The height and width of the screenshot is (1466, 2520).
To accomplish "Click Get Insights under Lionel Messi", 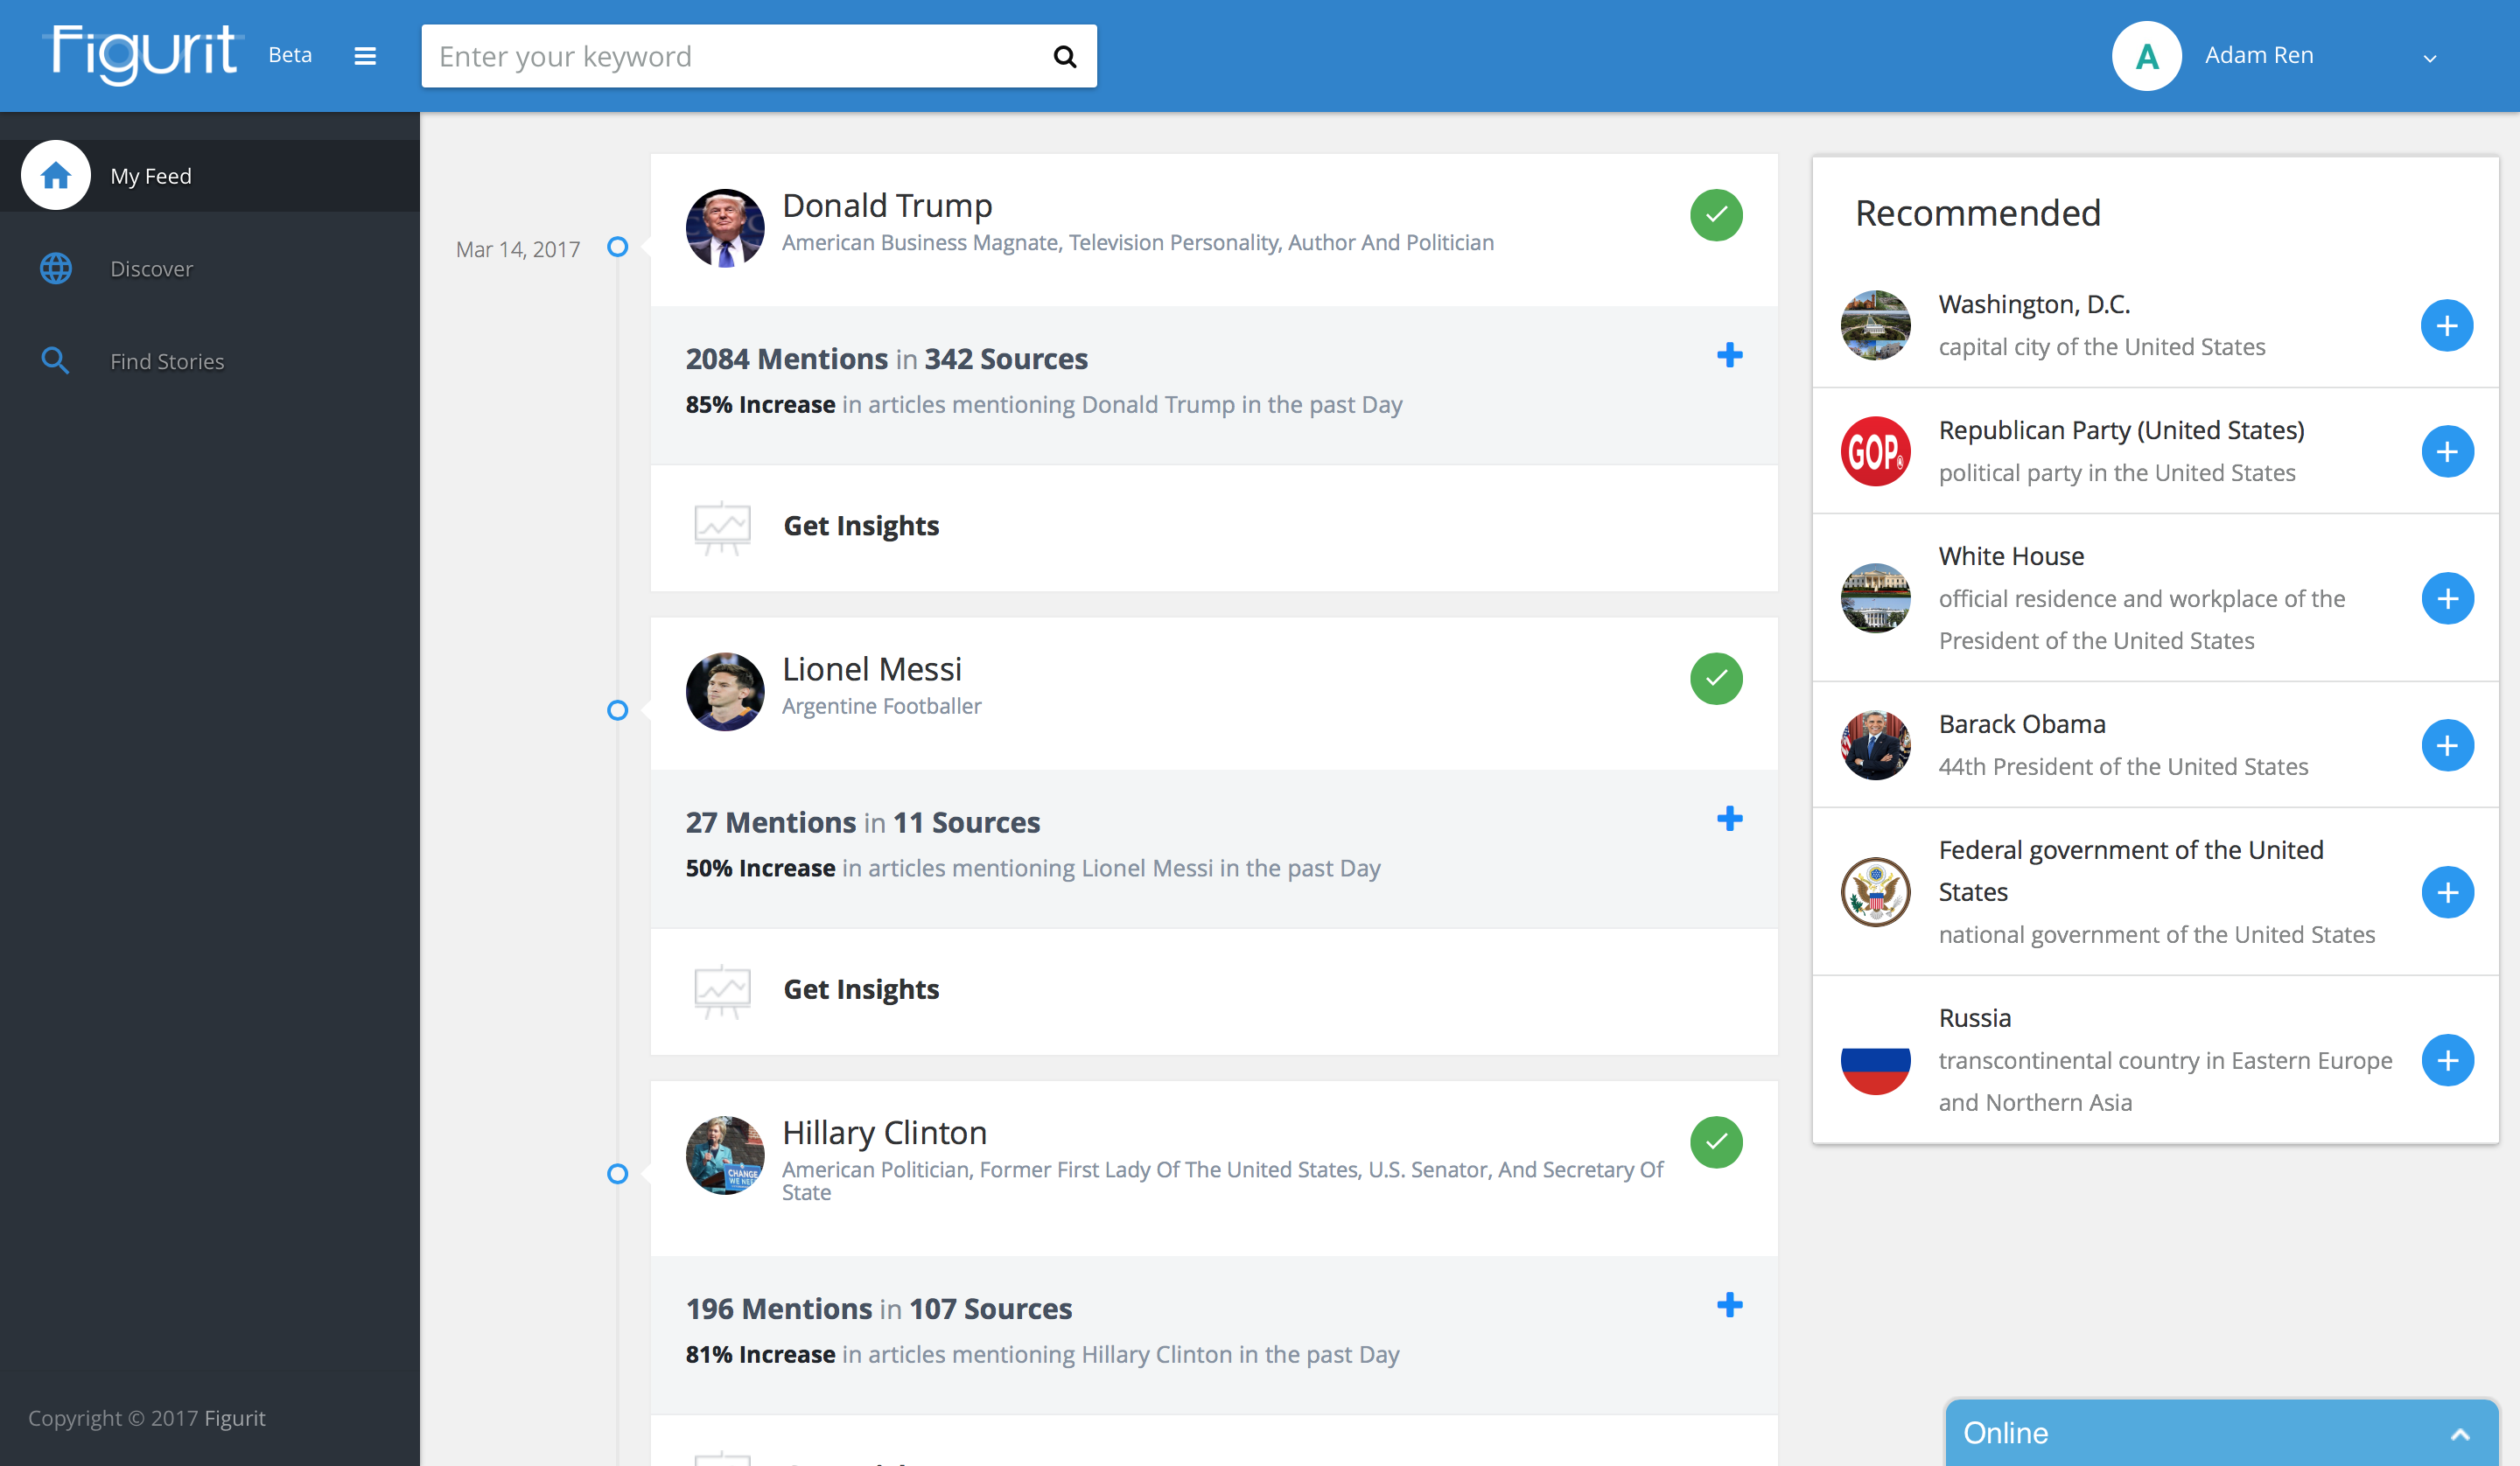I will (x=861, y=990).
